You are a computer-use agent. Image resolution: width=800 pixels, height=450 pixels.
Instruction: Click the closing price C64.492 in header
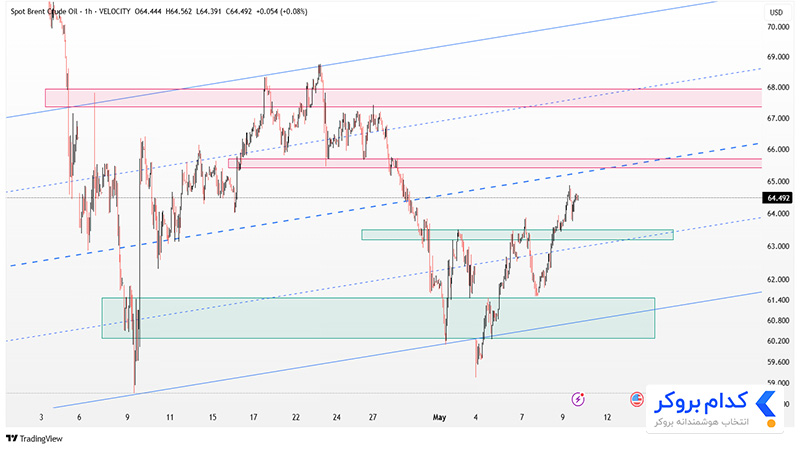click(x=239, y=11)
